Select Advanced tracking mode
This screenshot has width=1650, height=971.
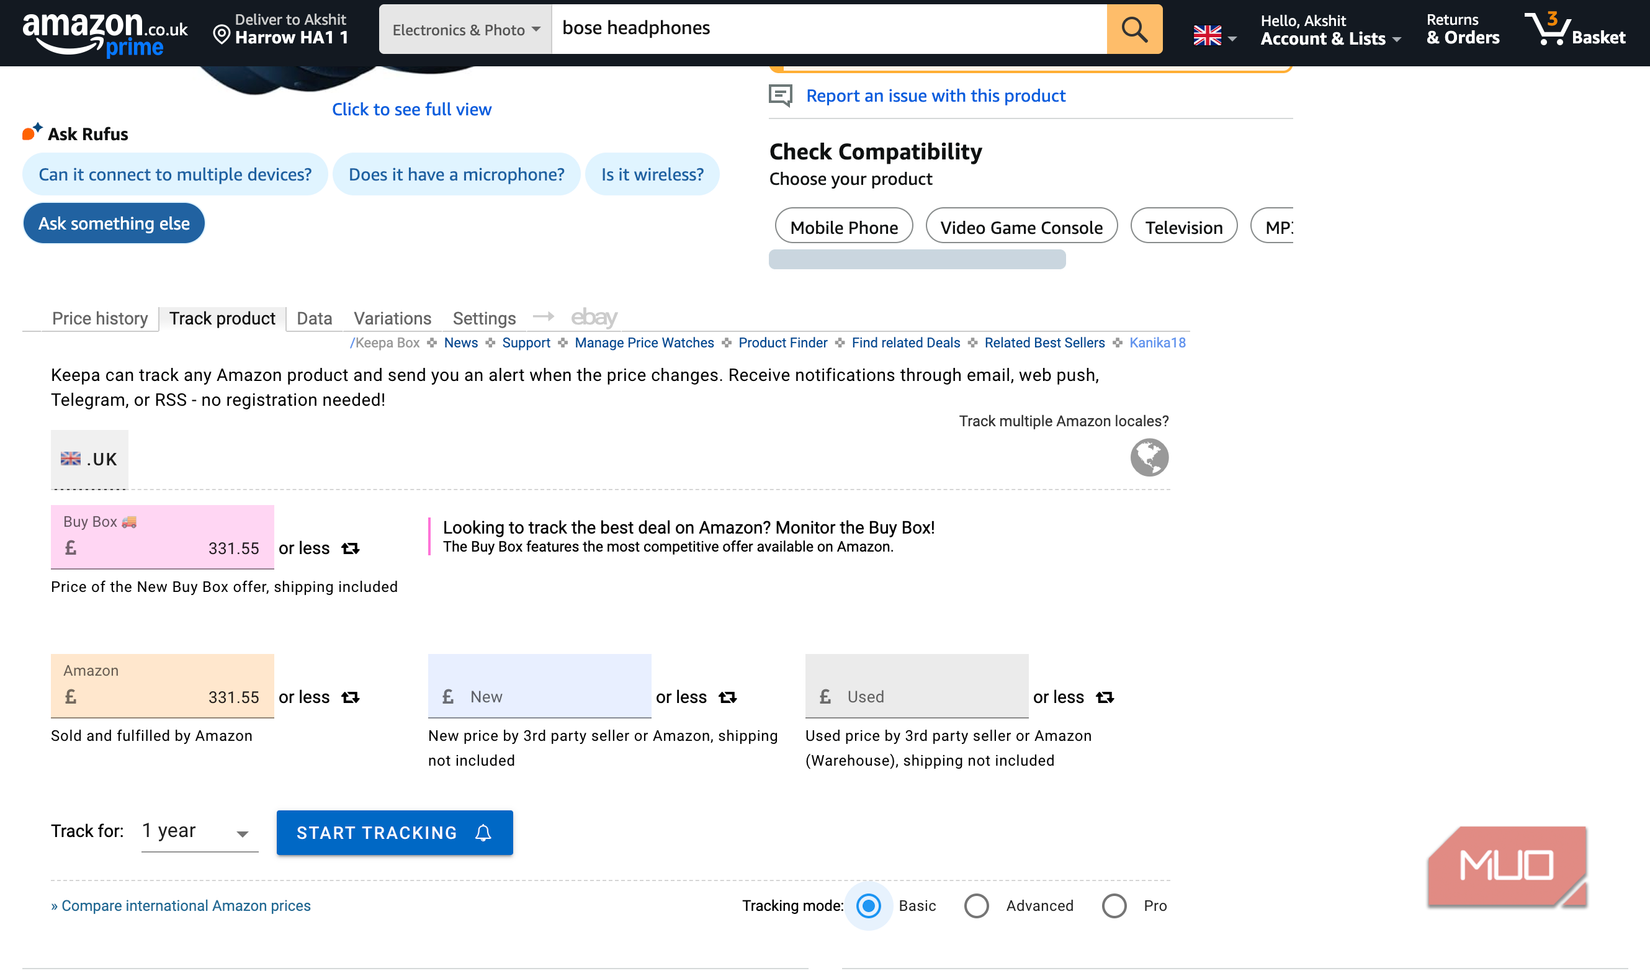(x=977, y=906)
